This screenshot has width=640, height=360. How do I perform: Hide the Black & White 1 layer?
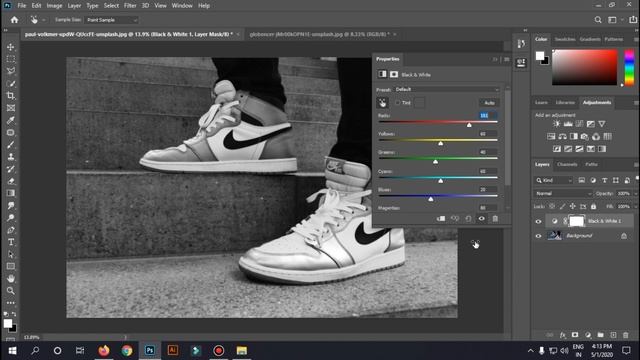(x=538, y=221)
